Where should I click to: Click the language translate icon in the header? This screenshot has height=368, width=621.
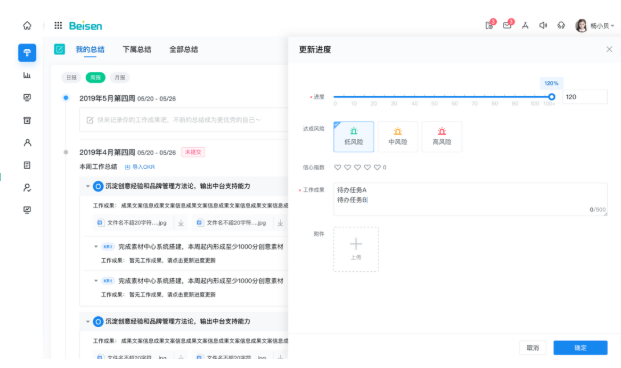click(525, 26)
